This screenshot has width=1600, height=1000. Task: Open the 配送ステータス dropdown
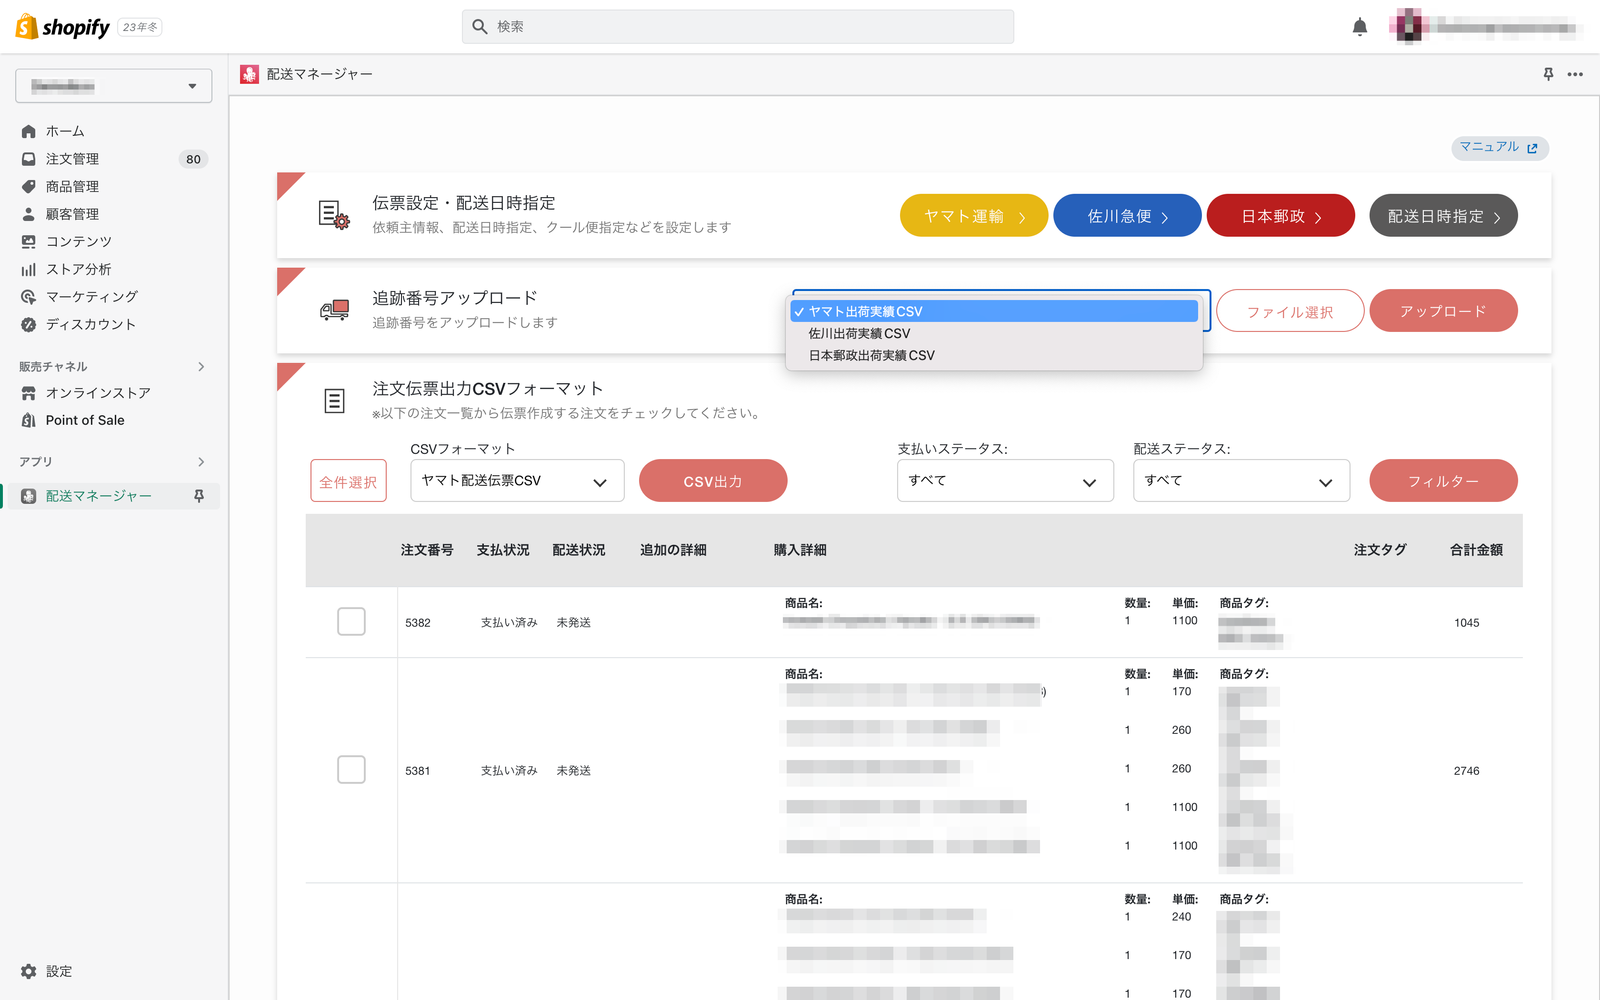(x=1241, y=481)
